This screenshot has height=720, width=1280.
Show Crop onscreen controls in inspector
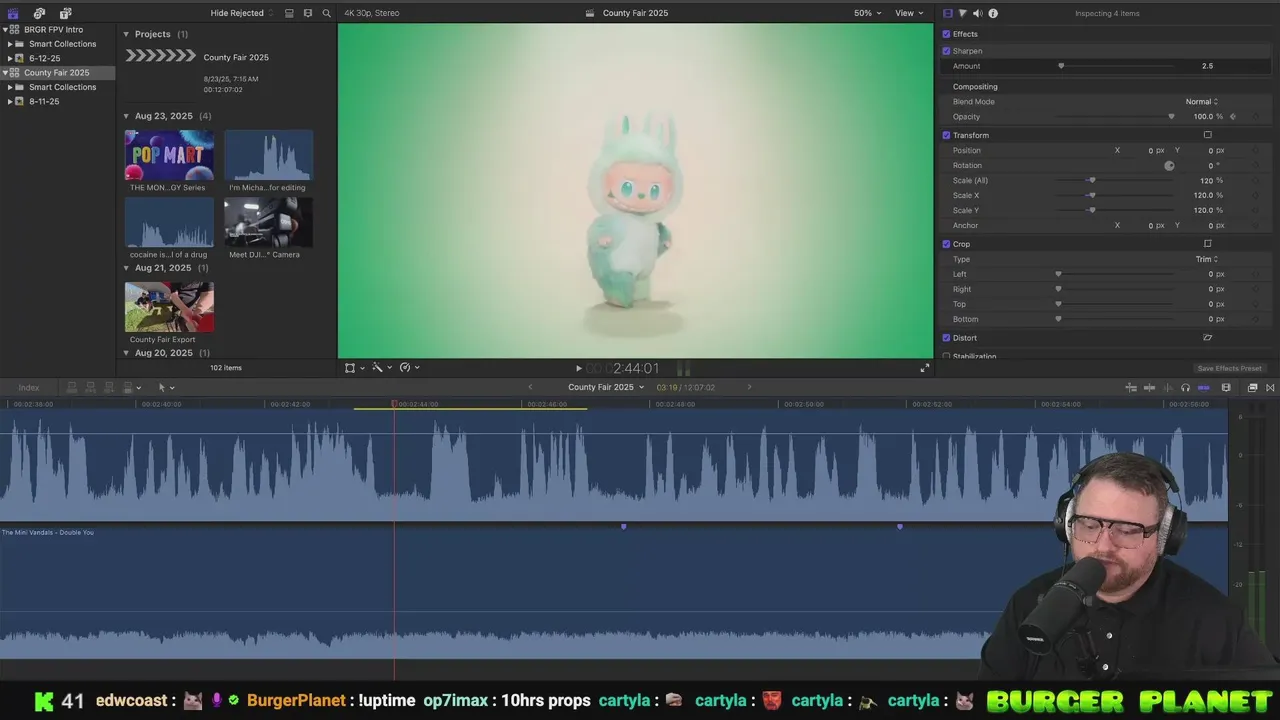1207,244
